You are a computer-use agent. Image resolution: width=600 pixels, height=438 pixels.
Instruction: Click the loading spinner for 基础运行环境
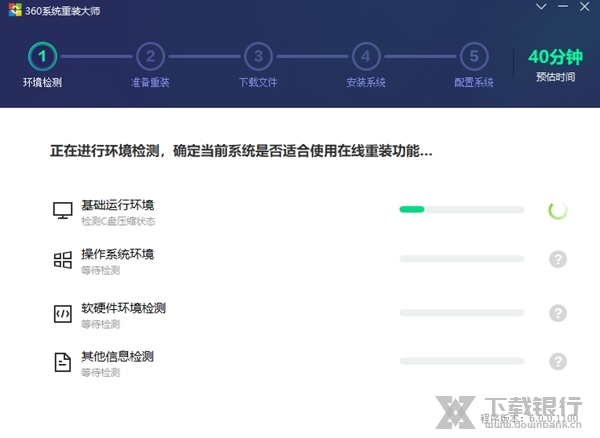tap(558, 210)
